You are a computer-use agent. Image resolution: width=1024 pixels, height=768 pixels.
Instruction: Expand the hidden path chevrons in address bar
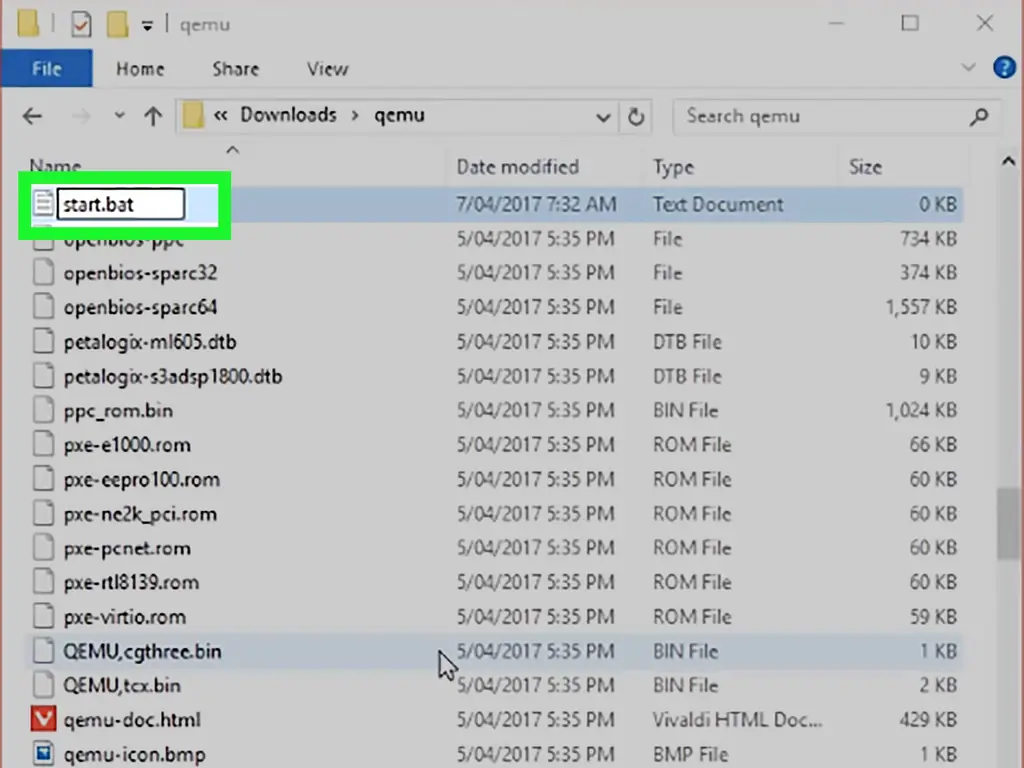click(x=221, y=116)
